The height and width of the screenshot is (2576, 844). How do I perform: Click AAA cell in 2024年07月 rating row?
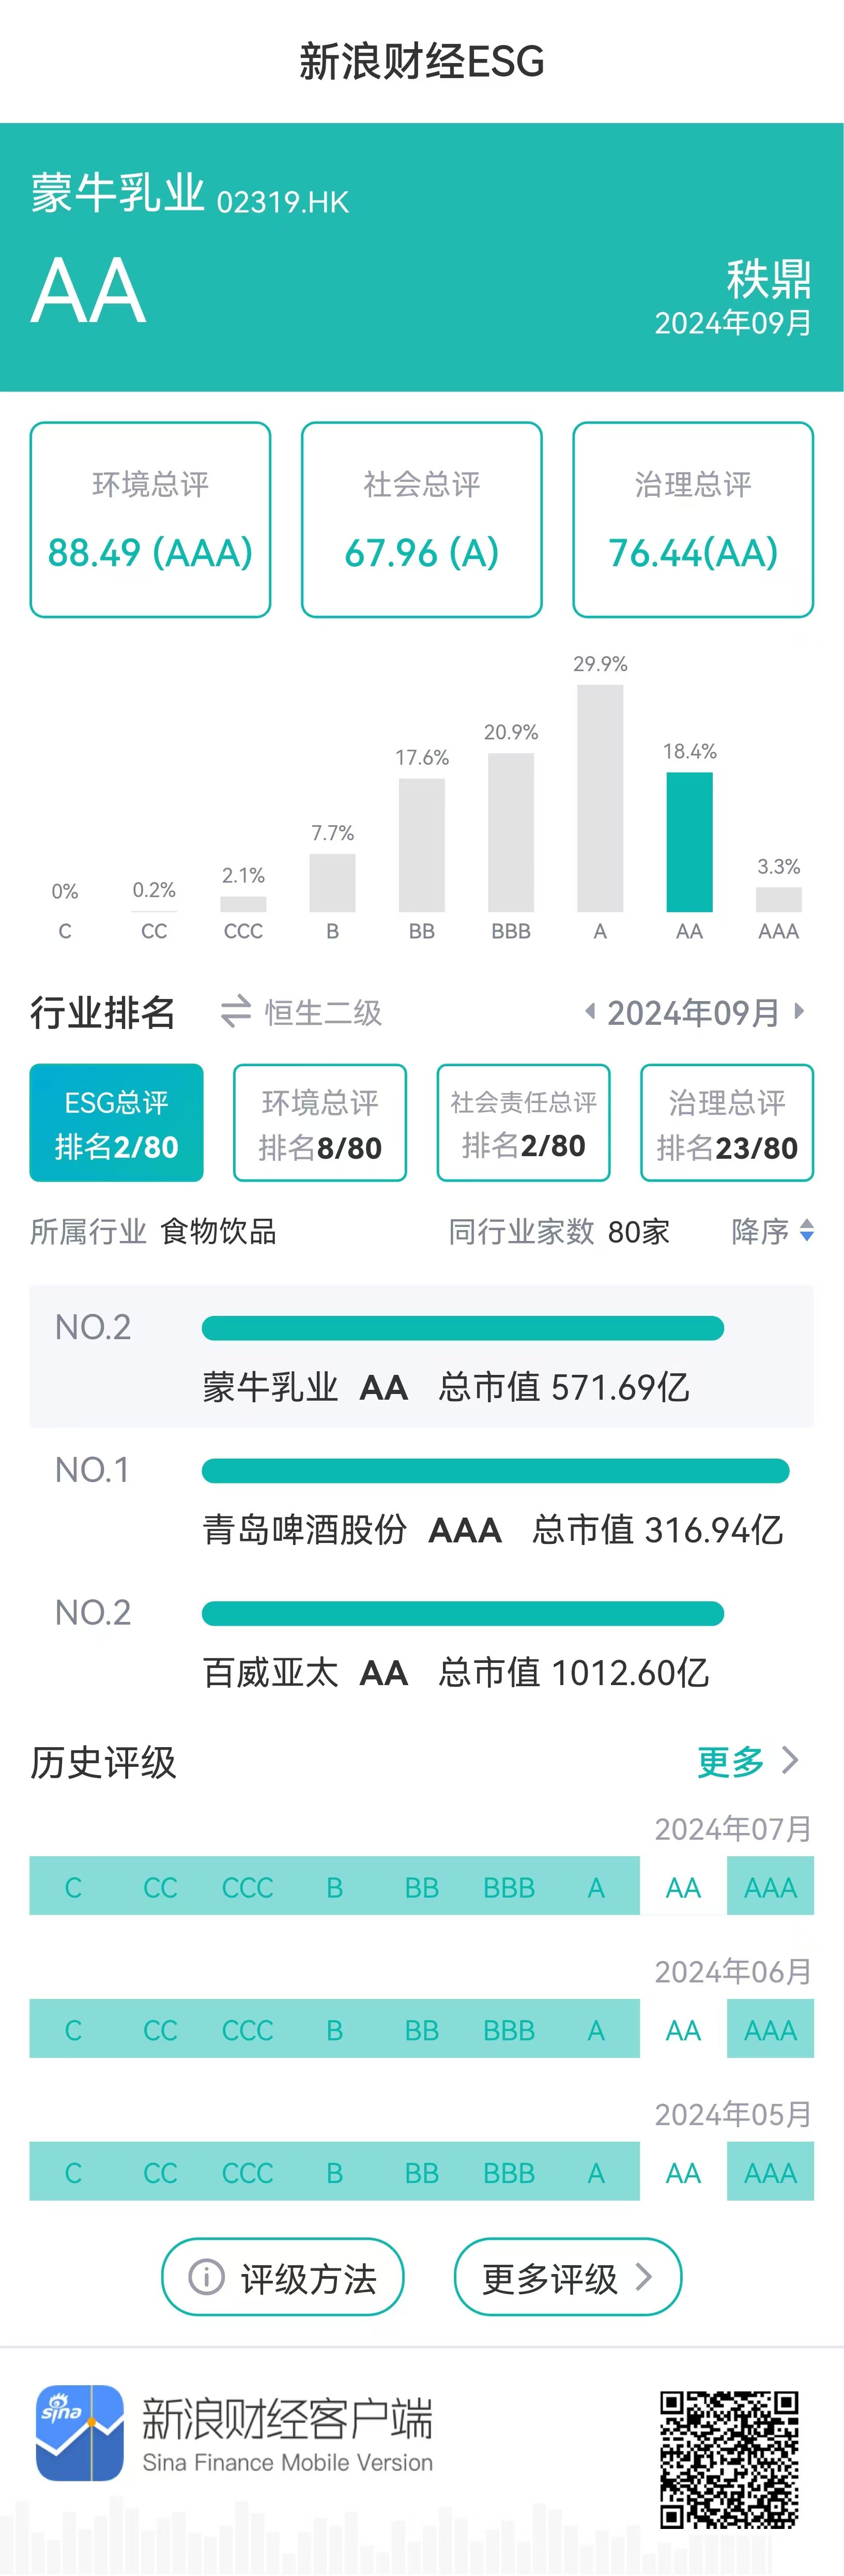(x=771, y=1886)
